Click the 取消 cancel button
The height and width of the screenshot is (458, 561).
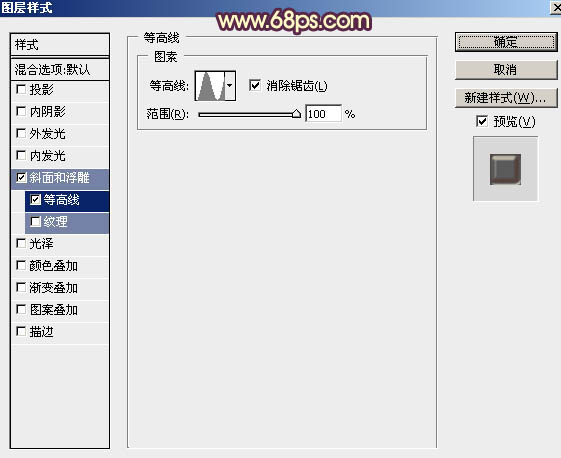click(506, 70)
